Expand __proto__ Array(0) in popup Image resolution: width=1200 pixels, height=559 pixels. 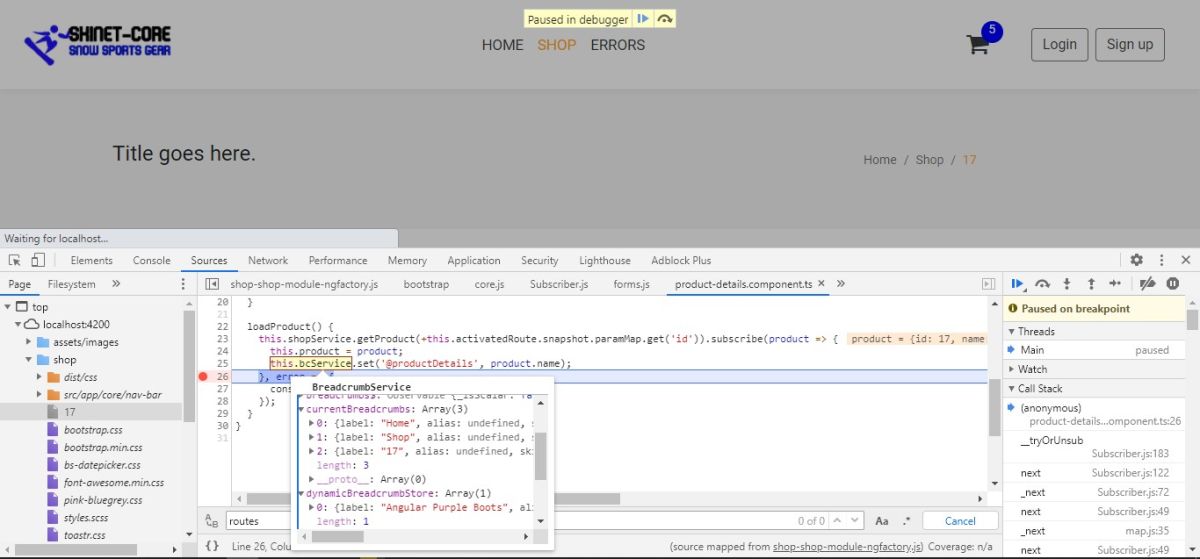(x=311, y=479)
